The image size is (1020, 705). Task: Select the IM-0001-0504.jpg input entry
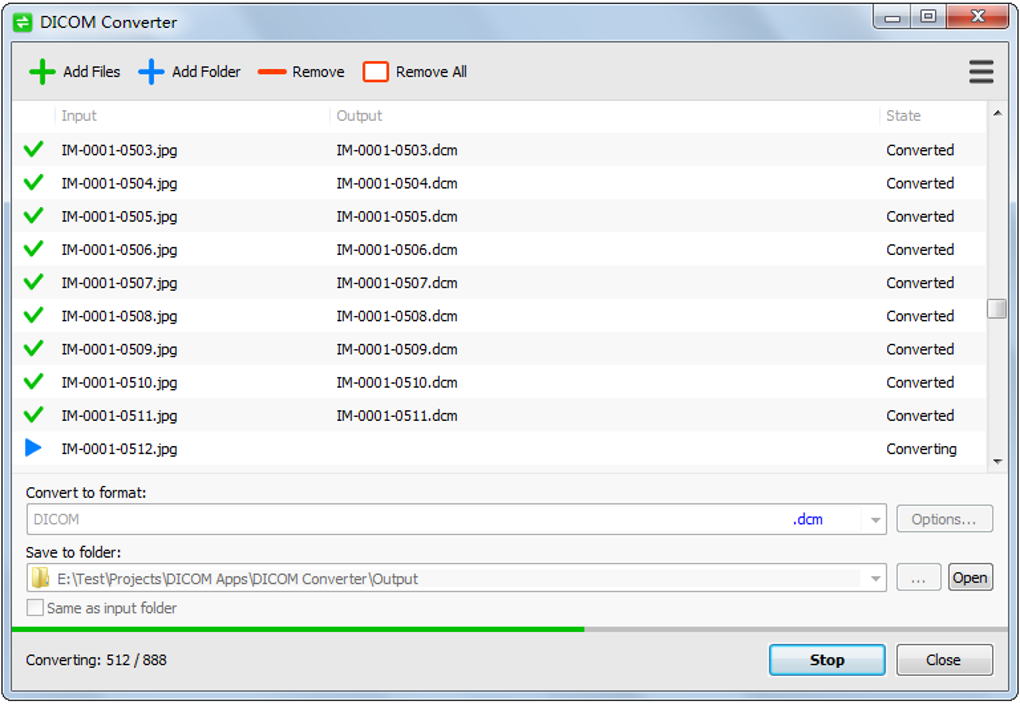tap(119, 183)
